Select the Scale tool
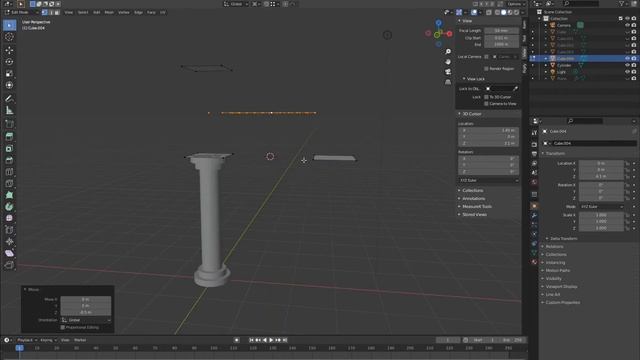The width and height of the screenshot is (640, 360). [x=9, y=73]
